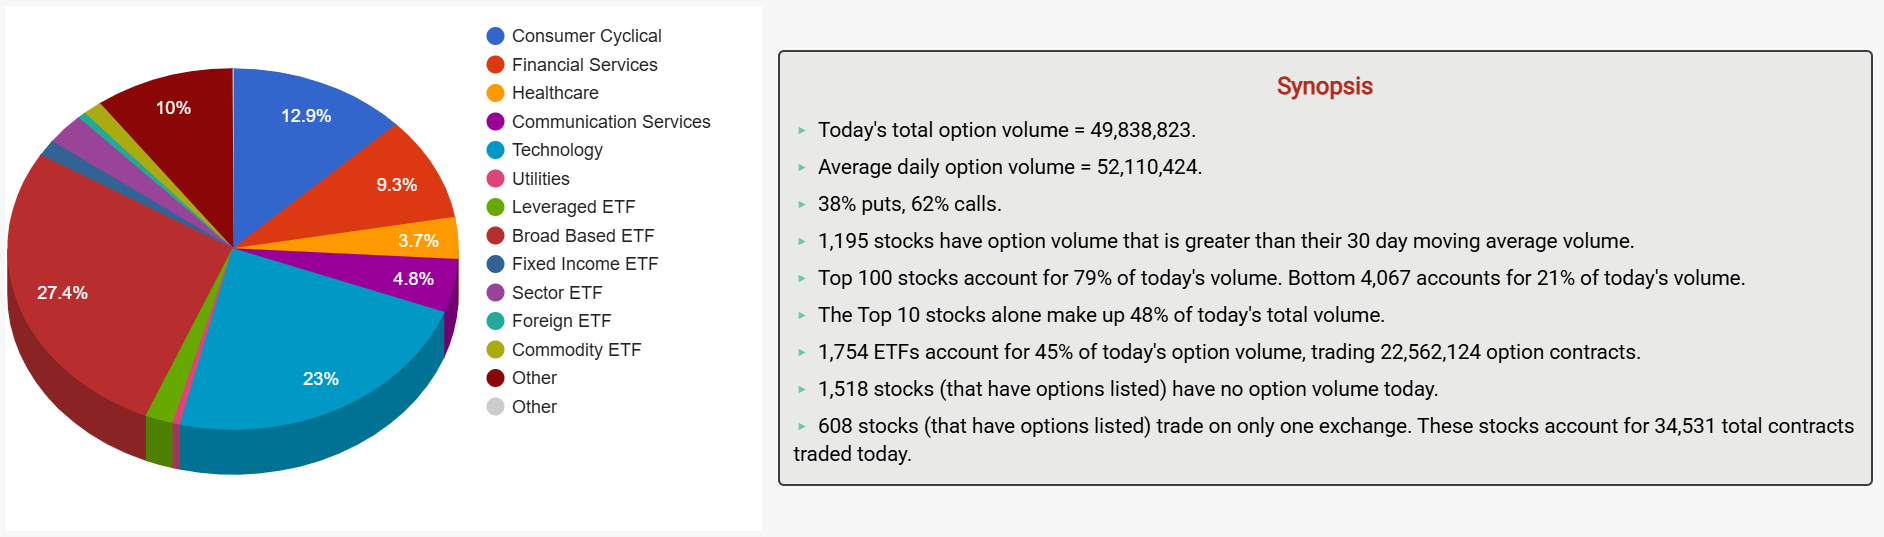Click the Healthcare orange legend dot

point(495,93)
